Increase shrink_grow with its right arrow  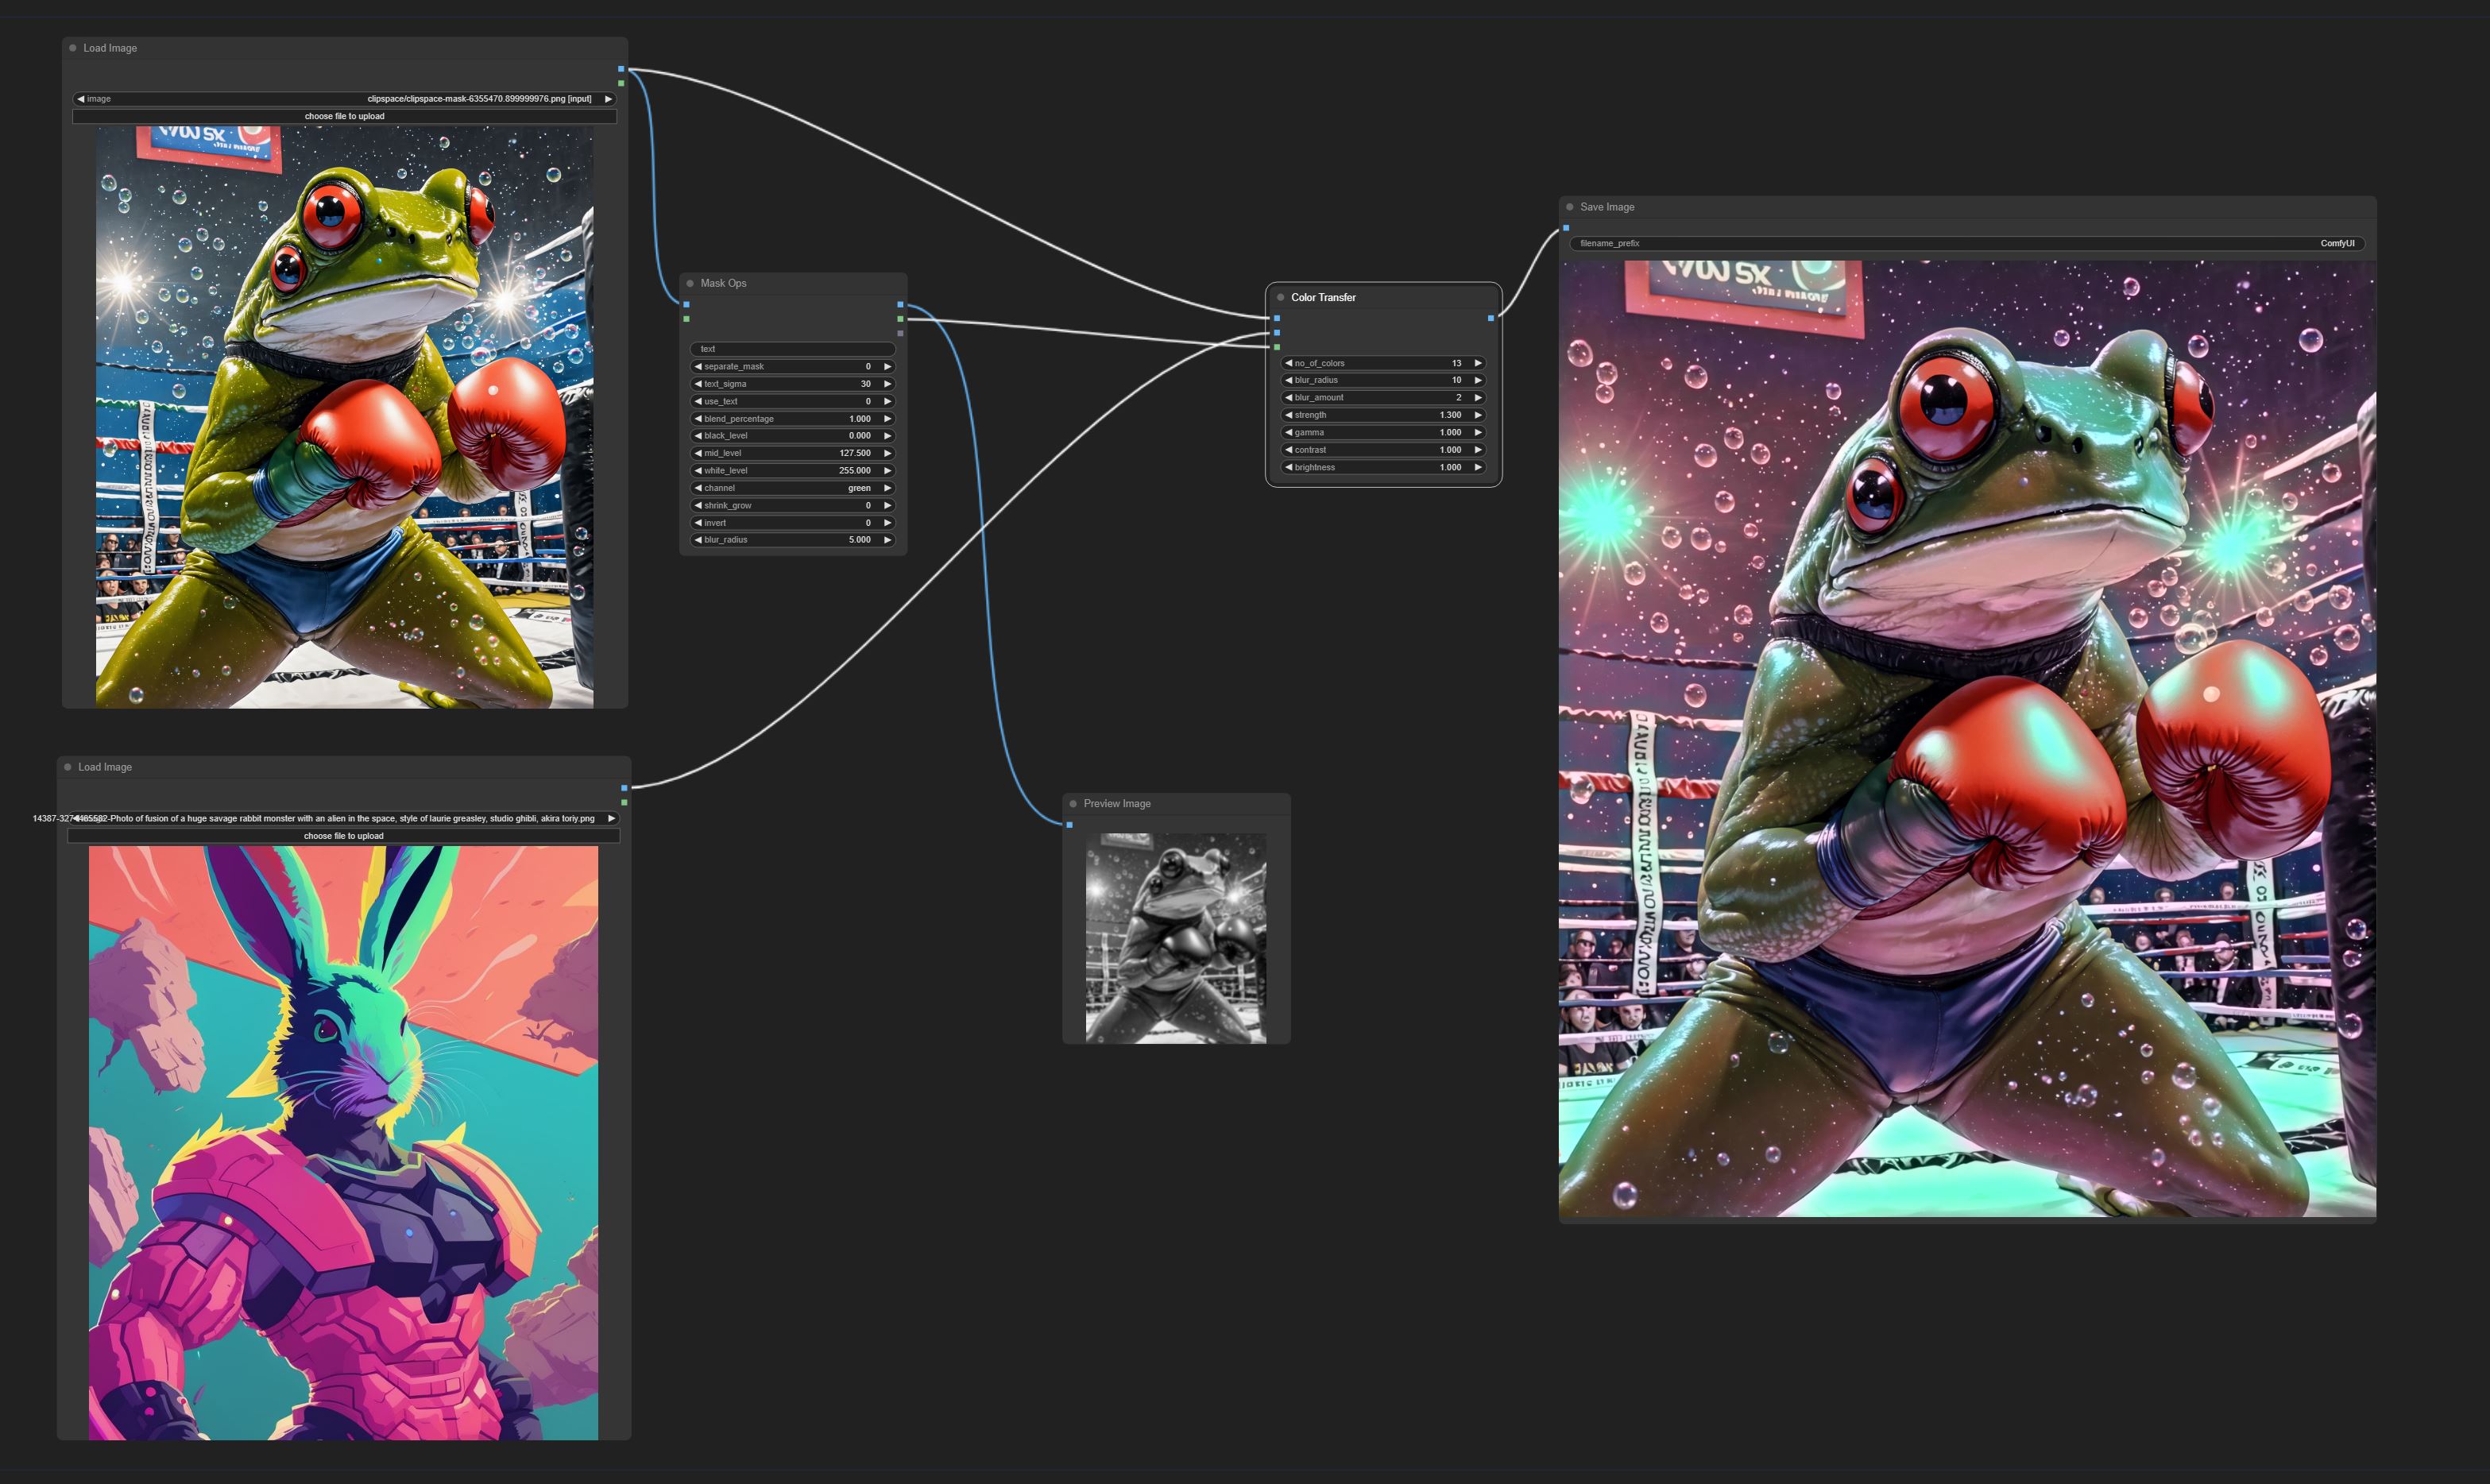pos(887,506)
